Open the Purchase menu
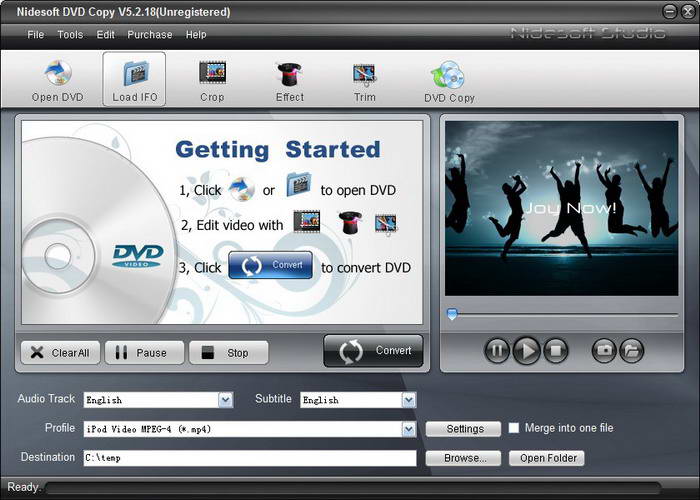 [x=150, y=34]
